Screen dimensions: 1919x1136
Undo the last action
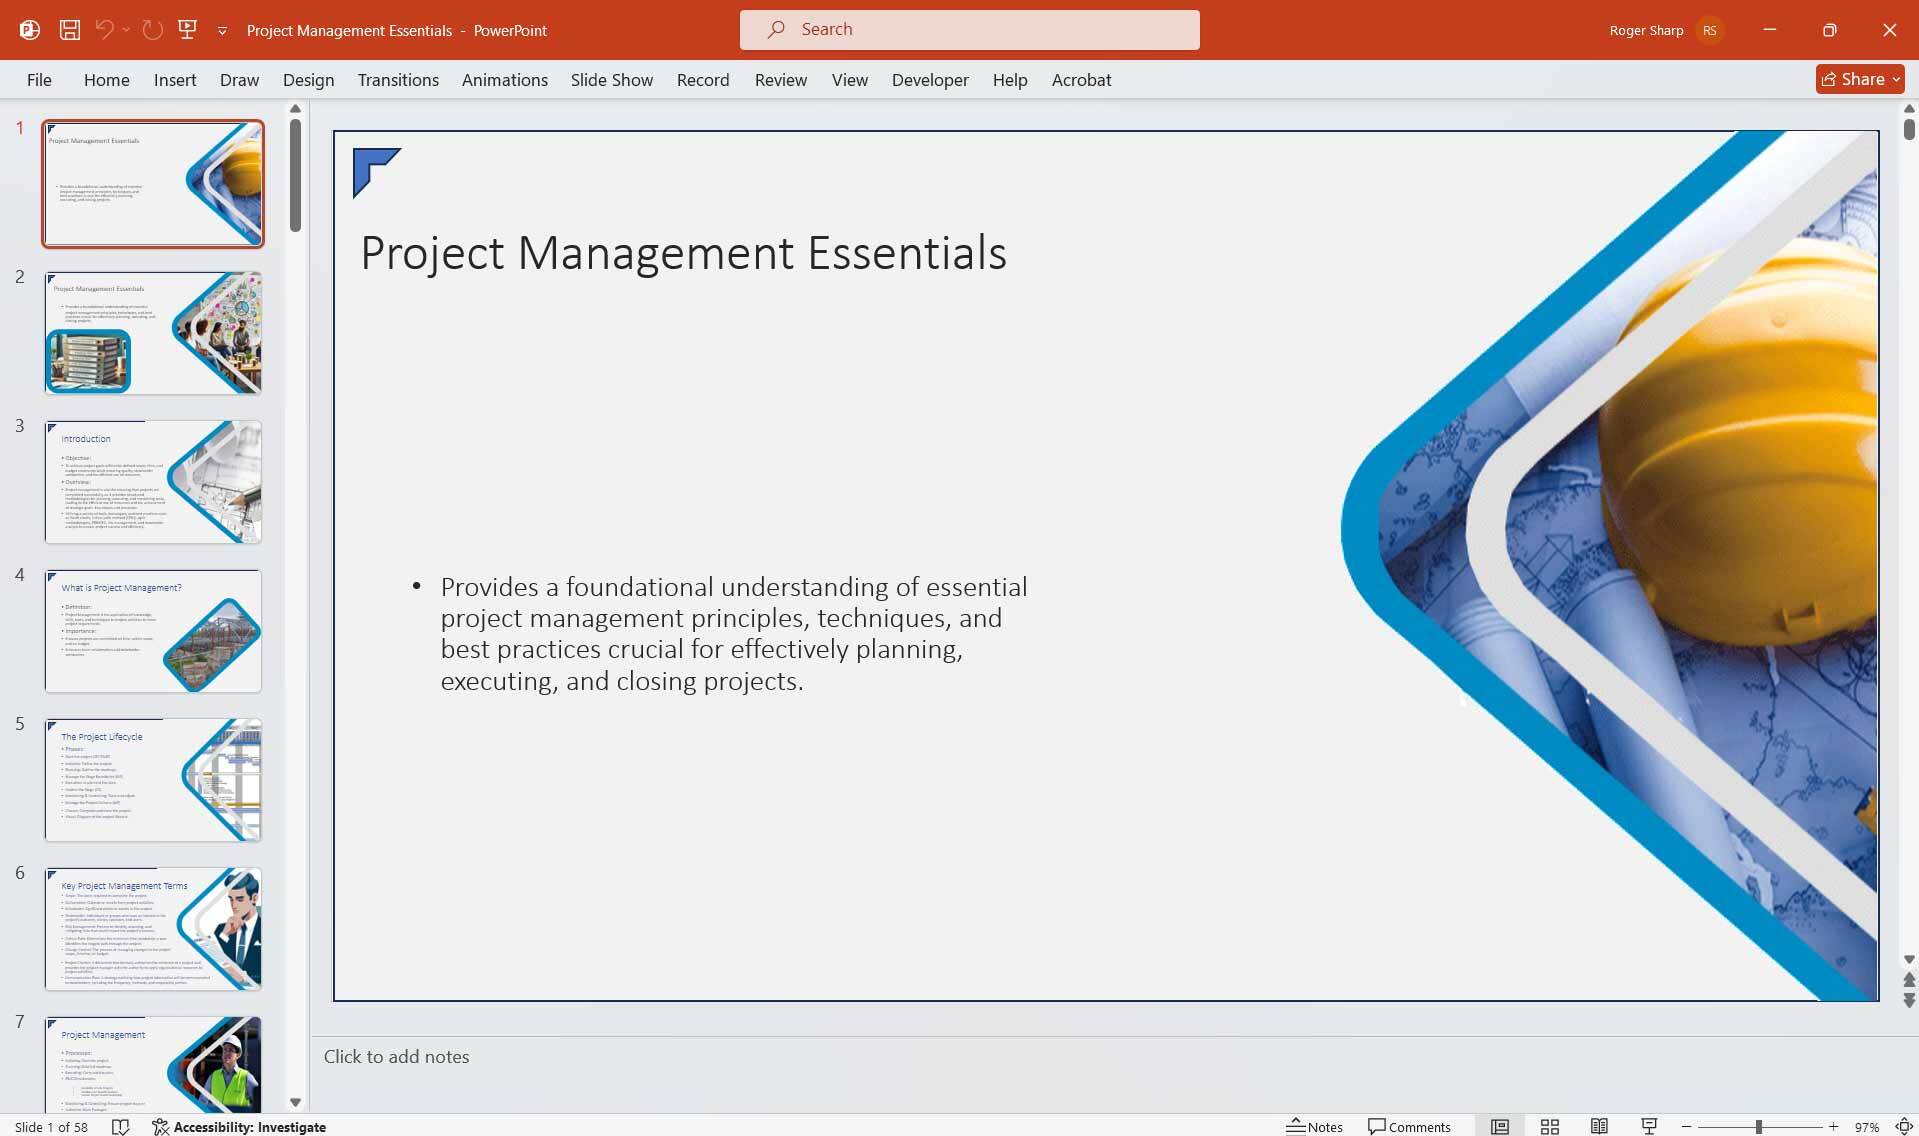[x=104, y=29]
